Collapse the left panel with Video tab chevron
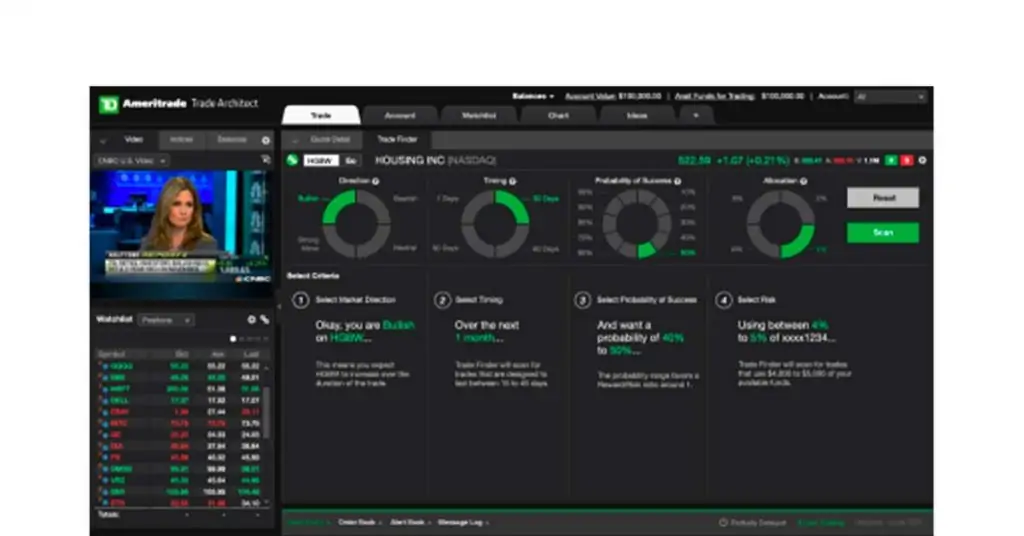 [x=103, y=140]
